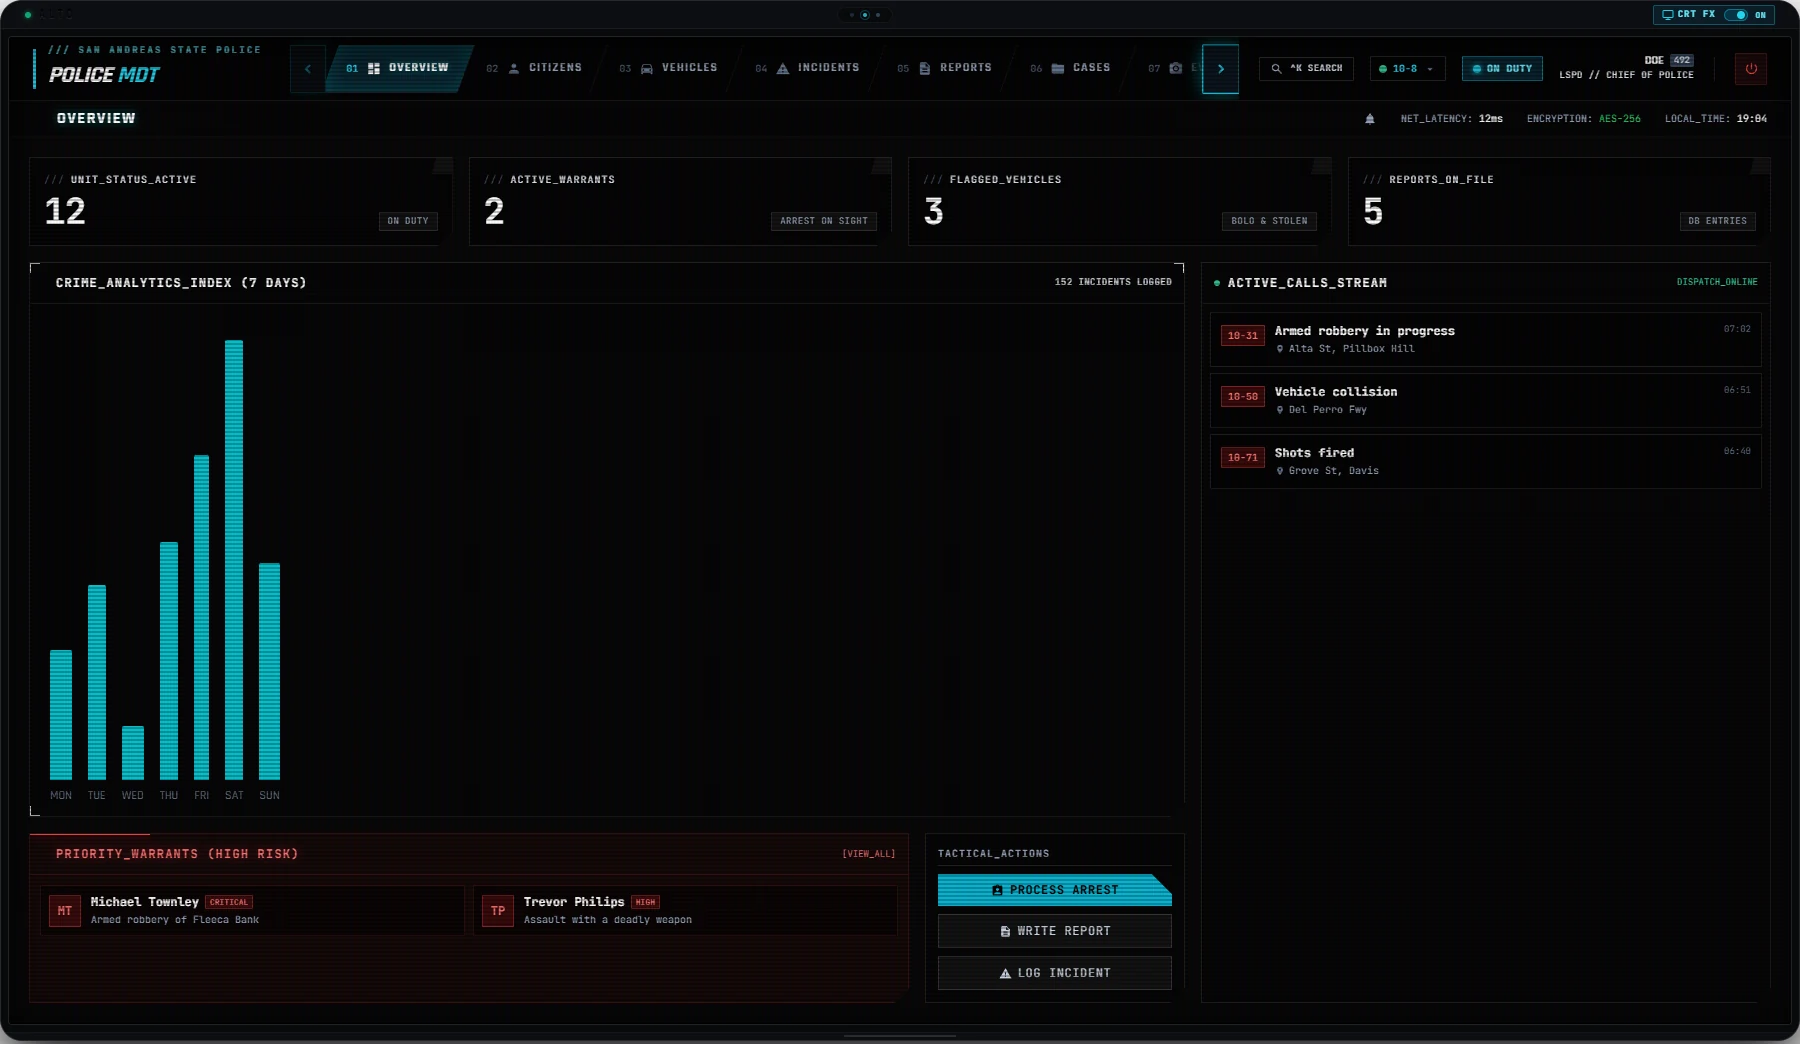This screenshot has height=1044, width=1800.
Task: Open the Vehicle collision call entry
Action: click(x=1486, y=400)
